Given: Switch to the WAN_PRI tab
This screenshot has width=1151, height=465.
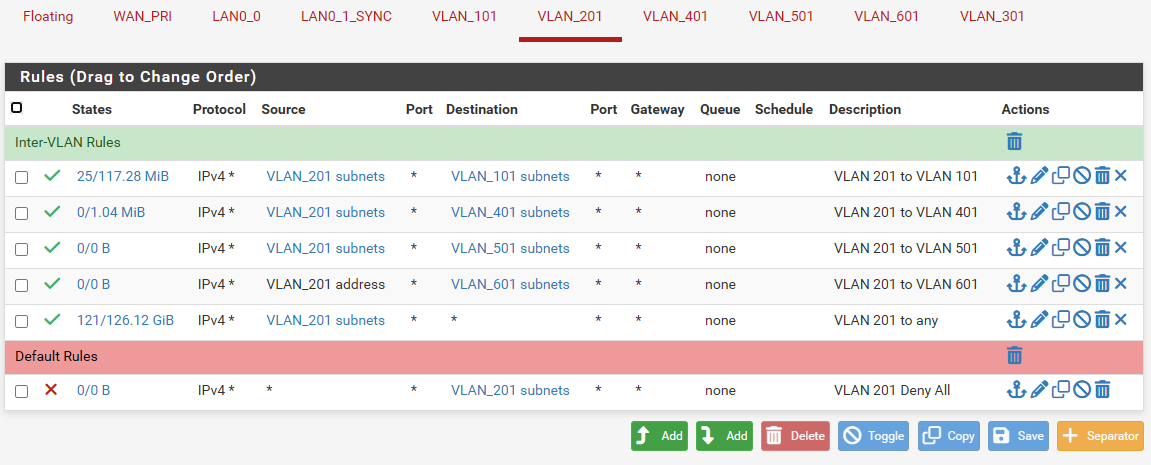Looking at the screenshot, I should coord(142,17).
